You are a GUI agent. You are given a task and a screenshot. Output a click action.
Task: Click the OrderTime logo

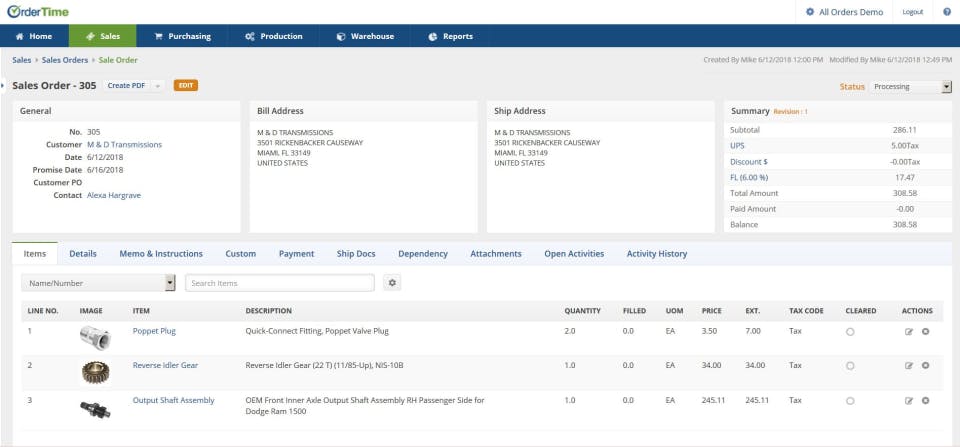pos(37,11)
